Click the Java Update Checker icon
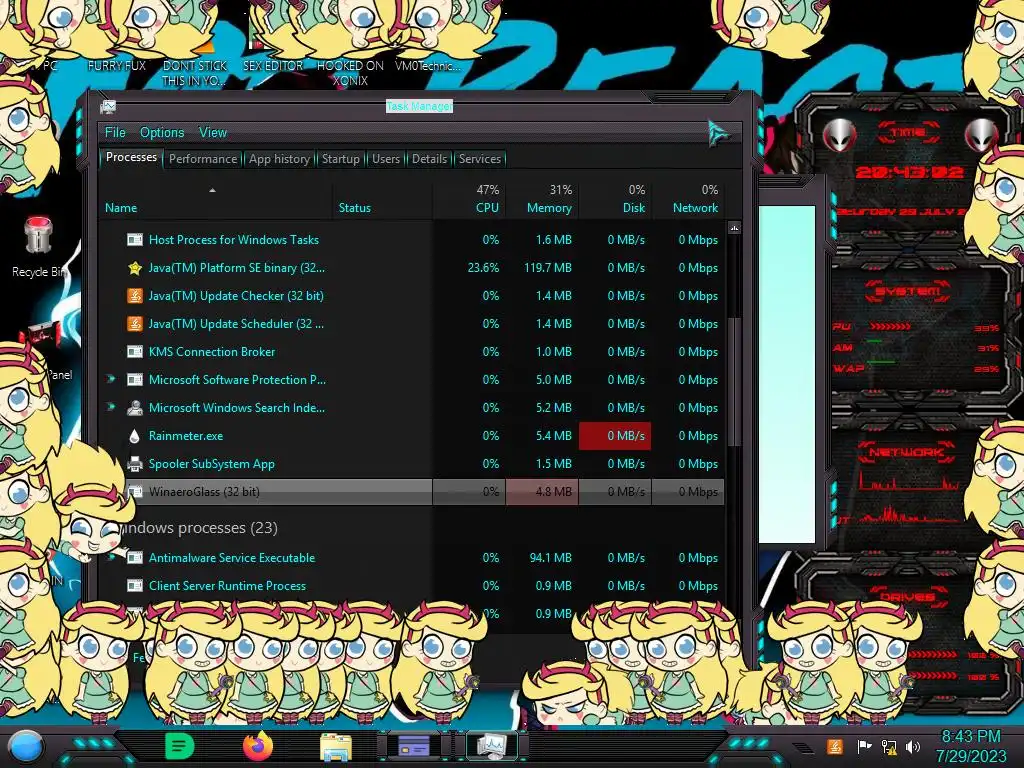Viewport: 1024px width, 768px height. (135, 296)
